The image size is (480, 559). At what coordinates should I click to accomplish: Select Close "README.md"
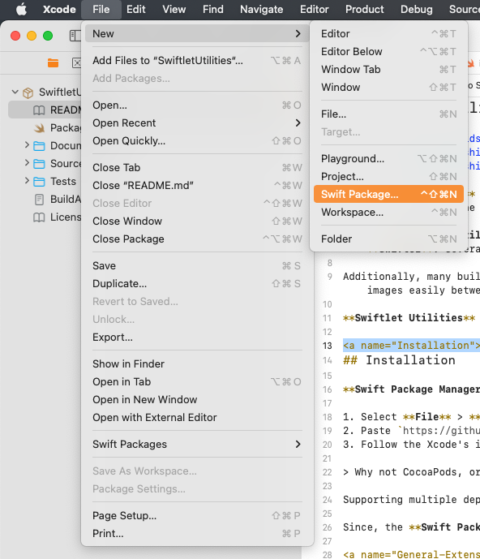tap(197, 185)
